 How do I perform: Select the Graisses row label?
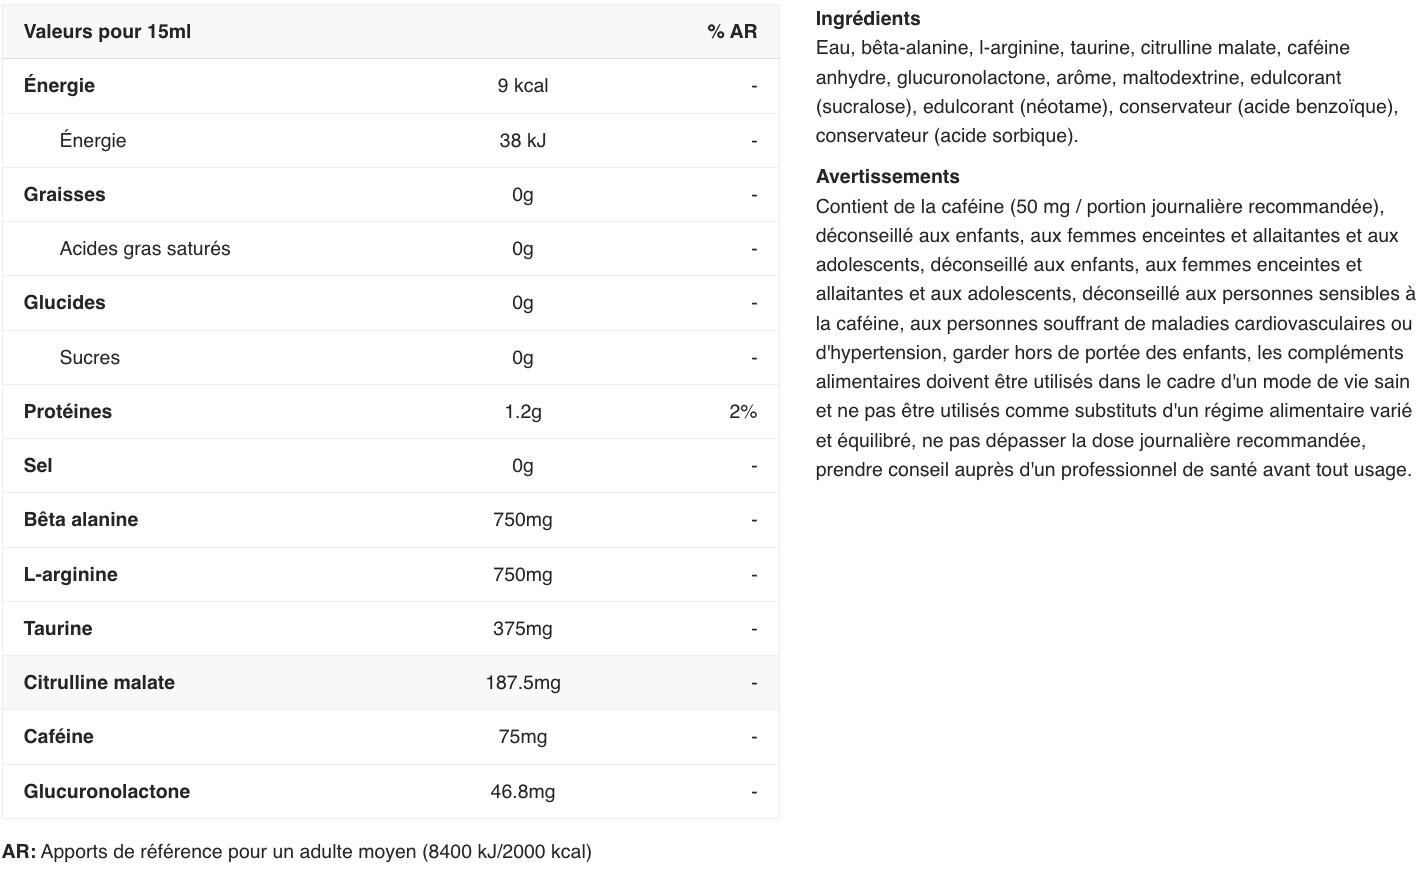tap(64, 195)
